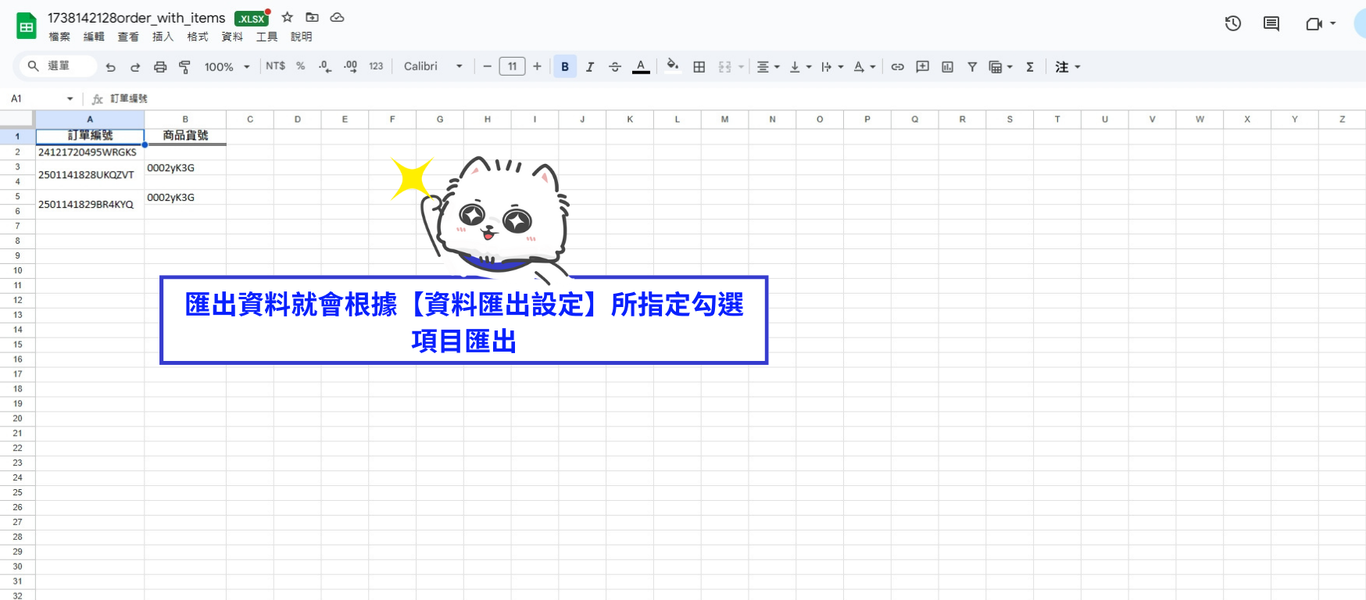Print the spreadsheet
1366x600 pixels.
pyautogui.click(x=160, y=67)
